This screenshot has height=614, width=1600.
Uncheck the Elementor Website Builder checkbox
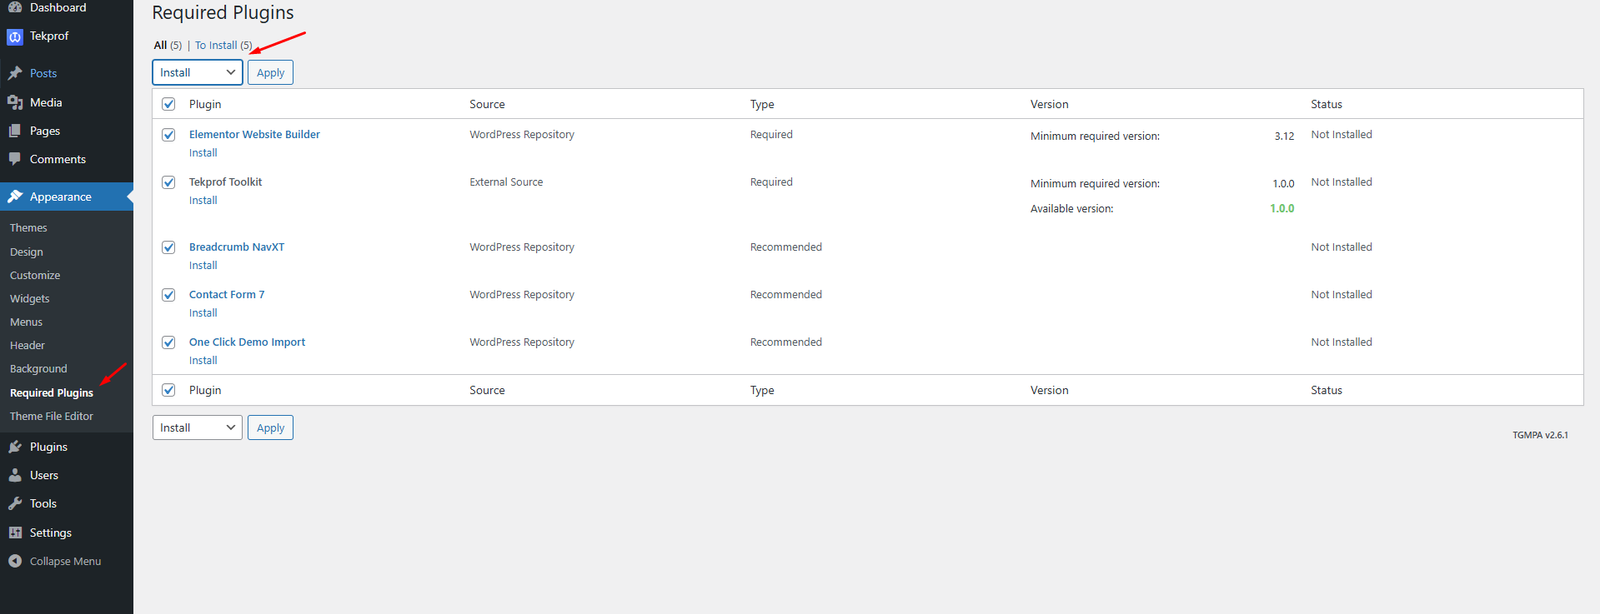tap(169, 135)
